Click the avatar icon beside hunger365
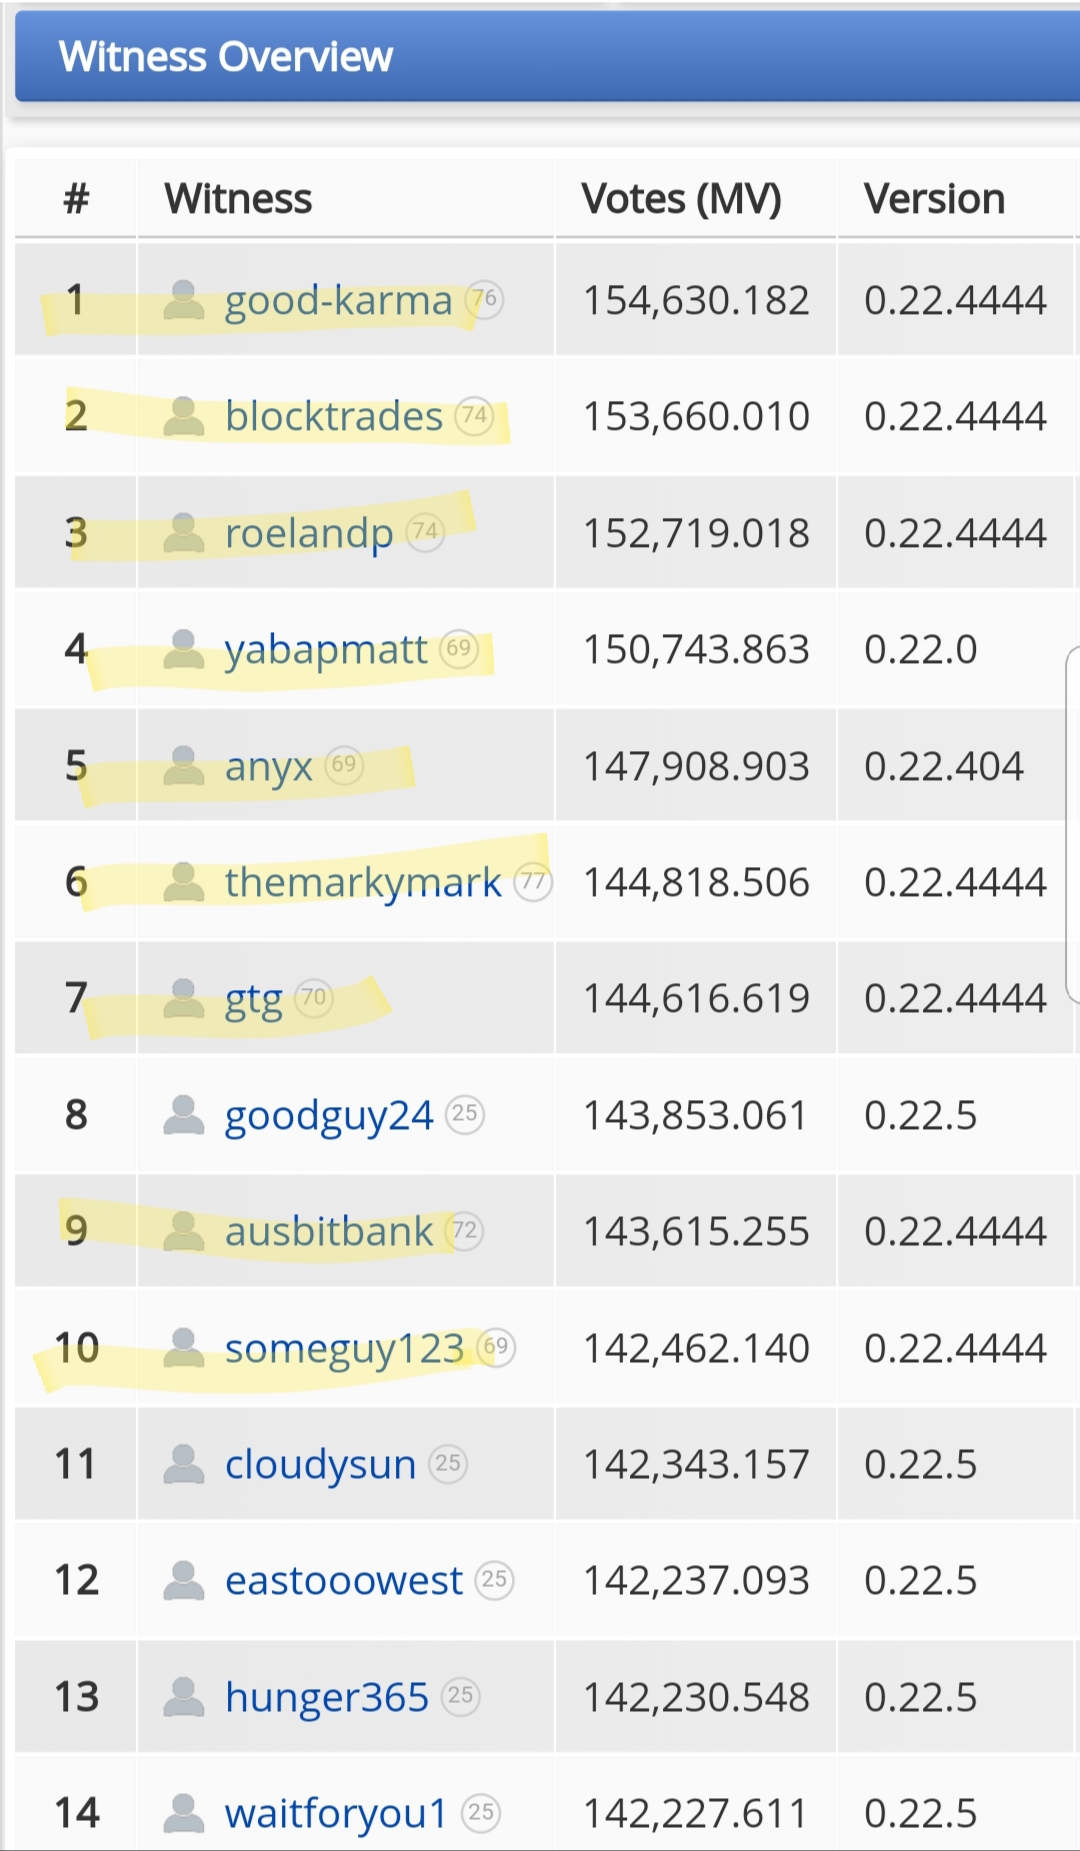 pyautogui.click(x=184, y=1697)
